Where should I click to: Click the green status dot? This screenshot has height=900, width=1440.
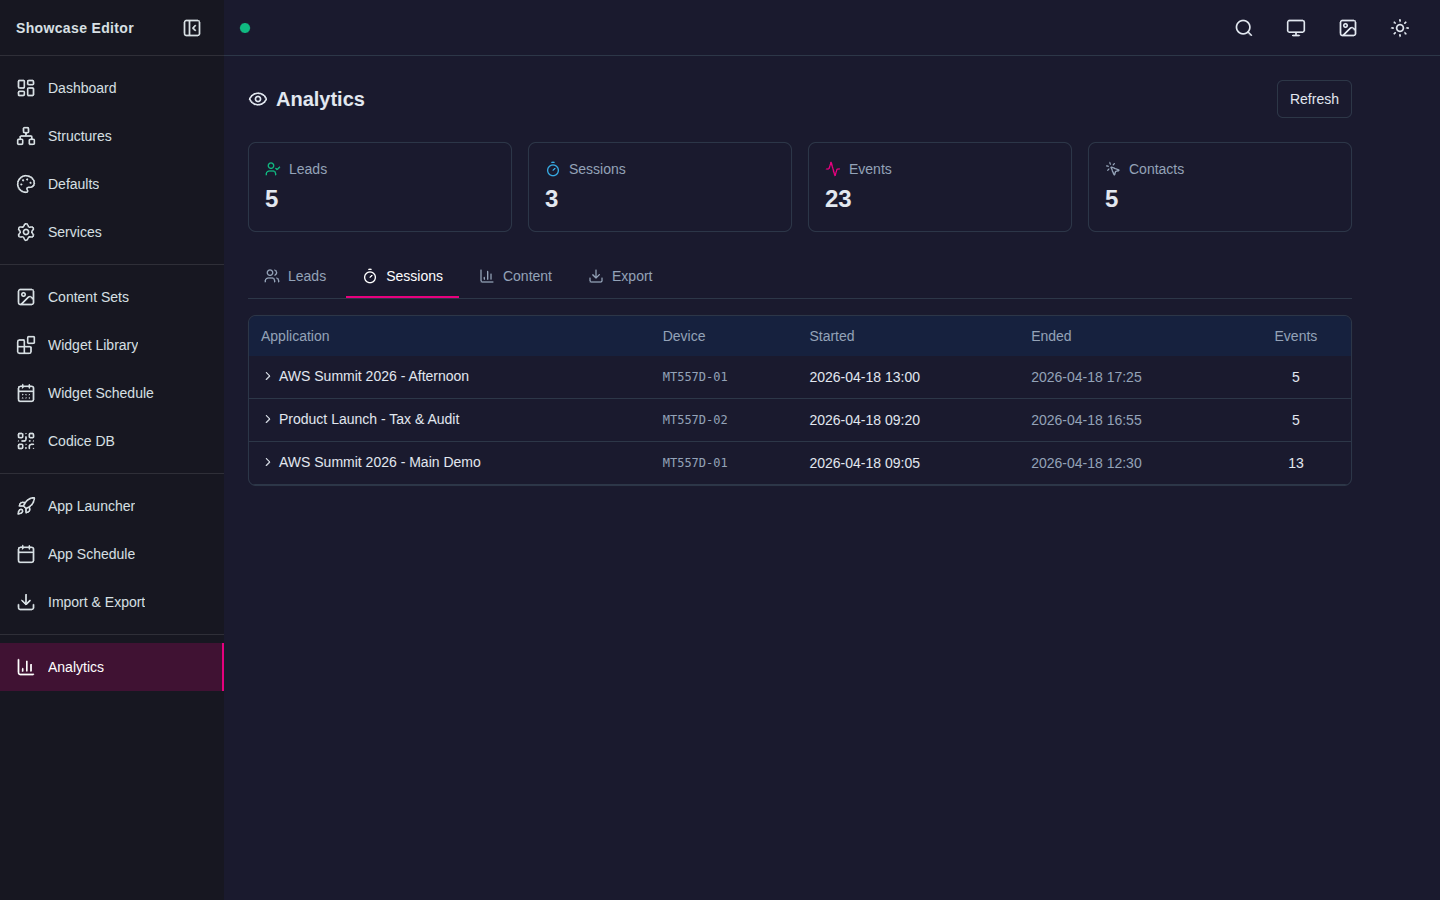(245, 28)
